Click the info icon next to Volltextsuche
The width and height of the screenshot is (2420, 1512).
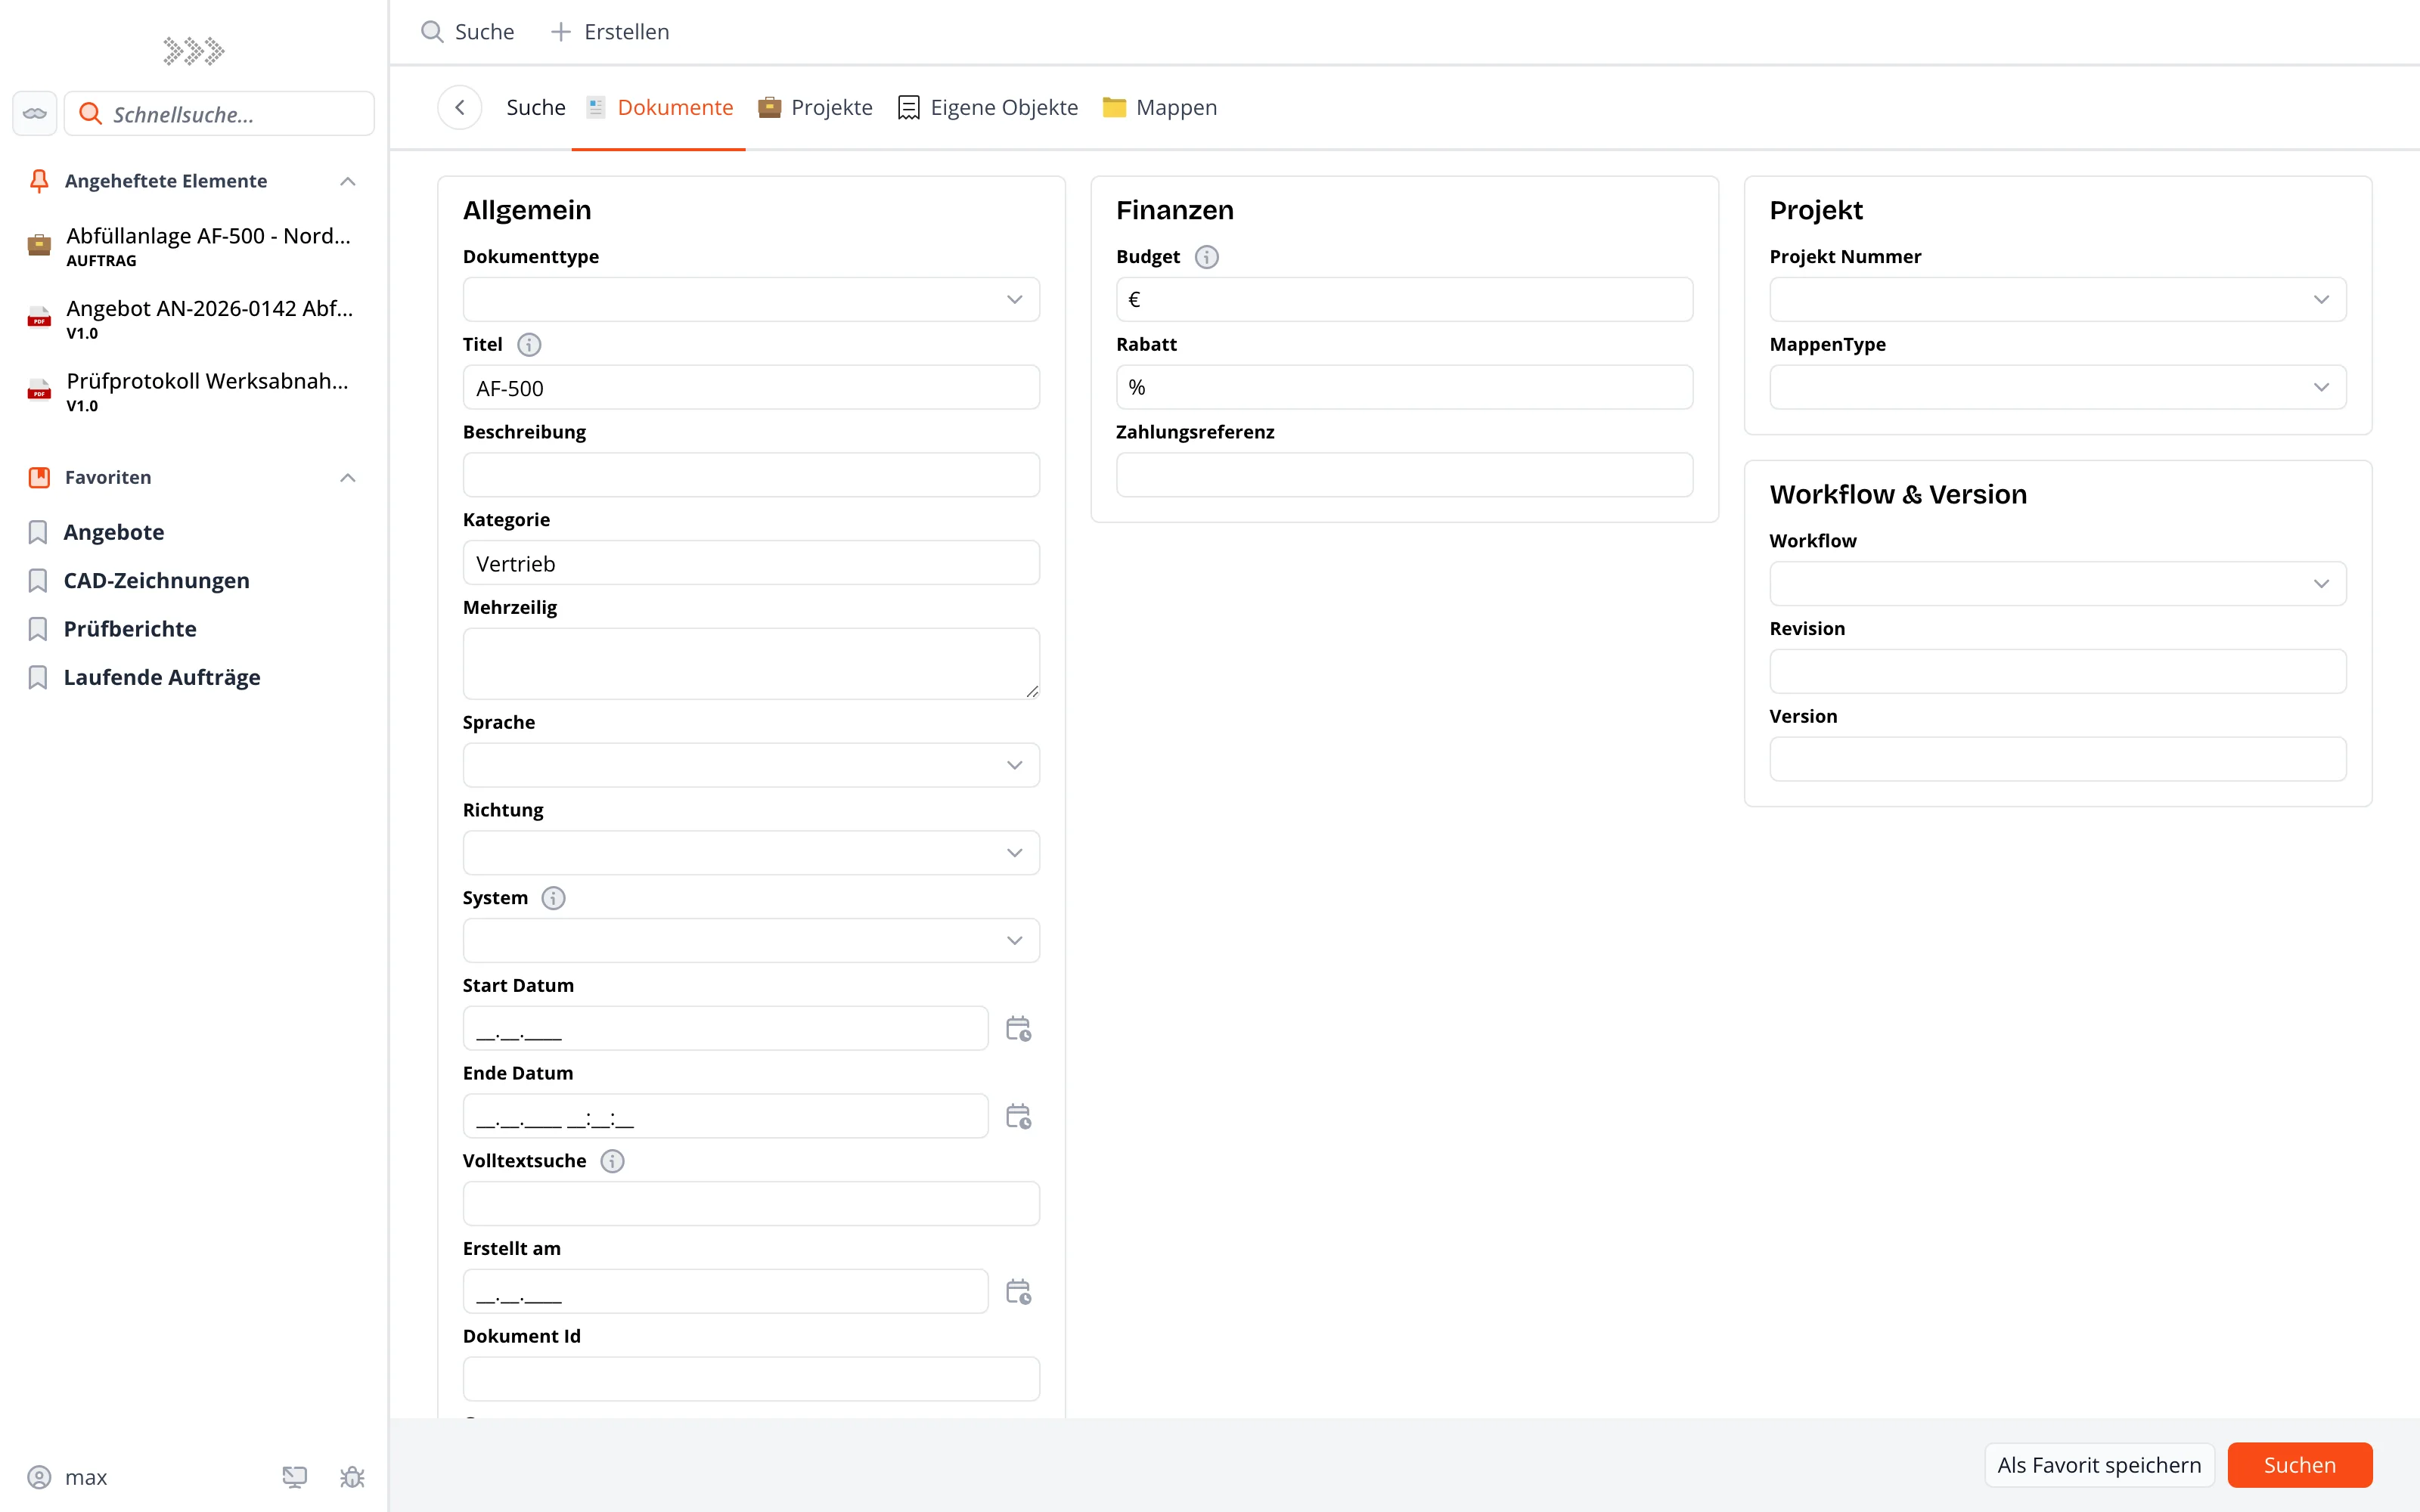(x=612, y=1161)
